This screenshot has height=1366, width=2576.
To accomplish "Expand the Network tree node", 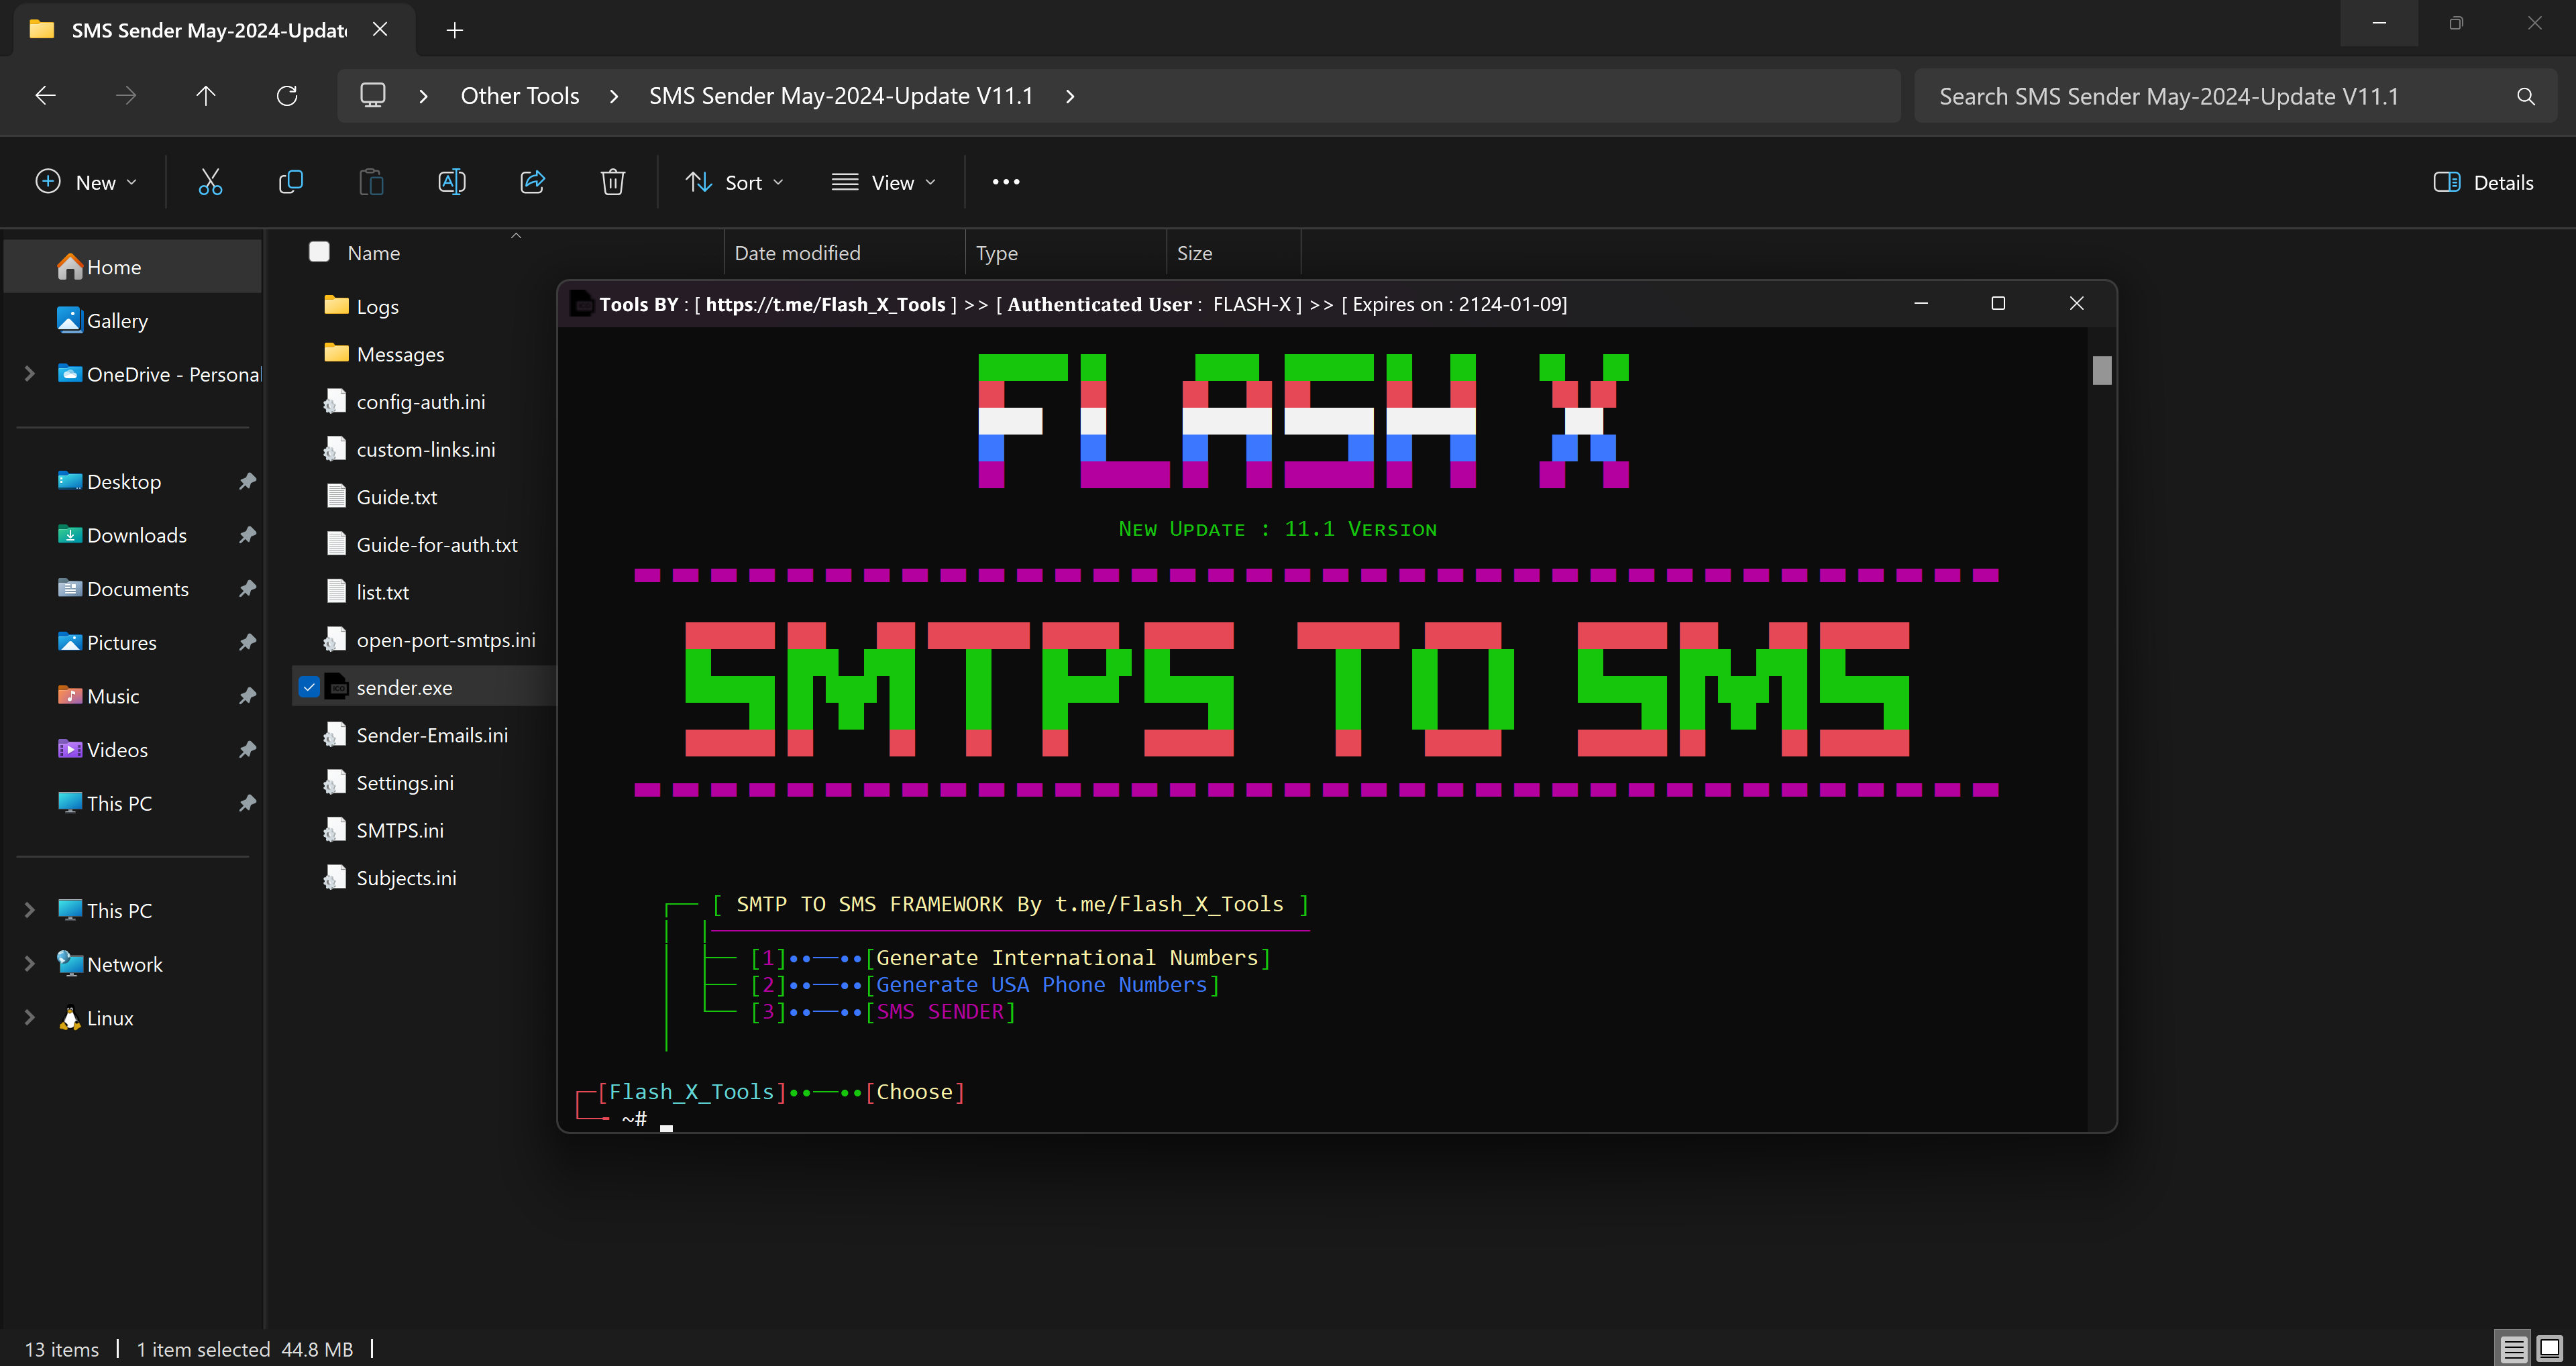I will 29,964.
